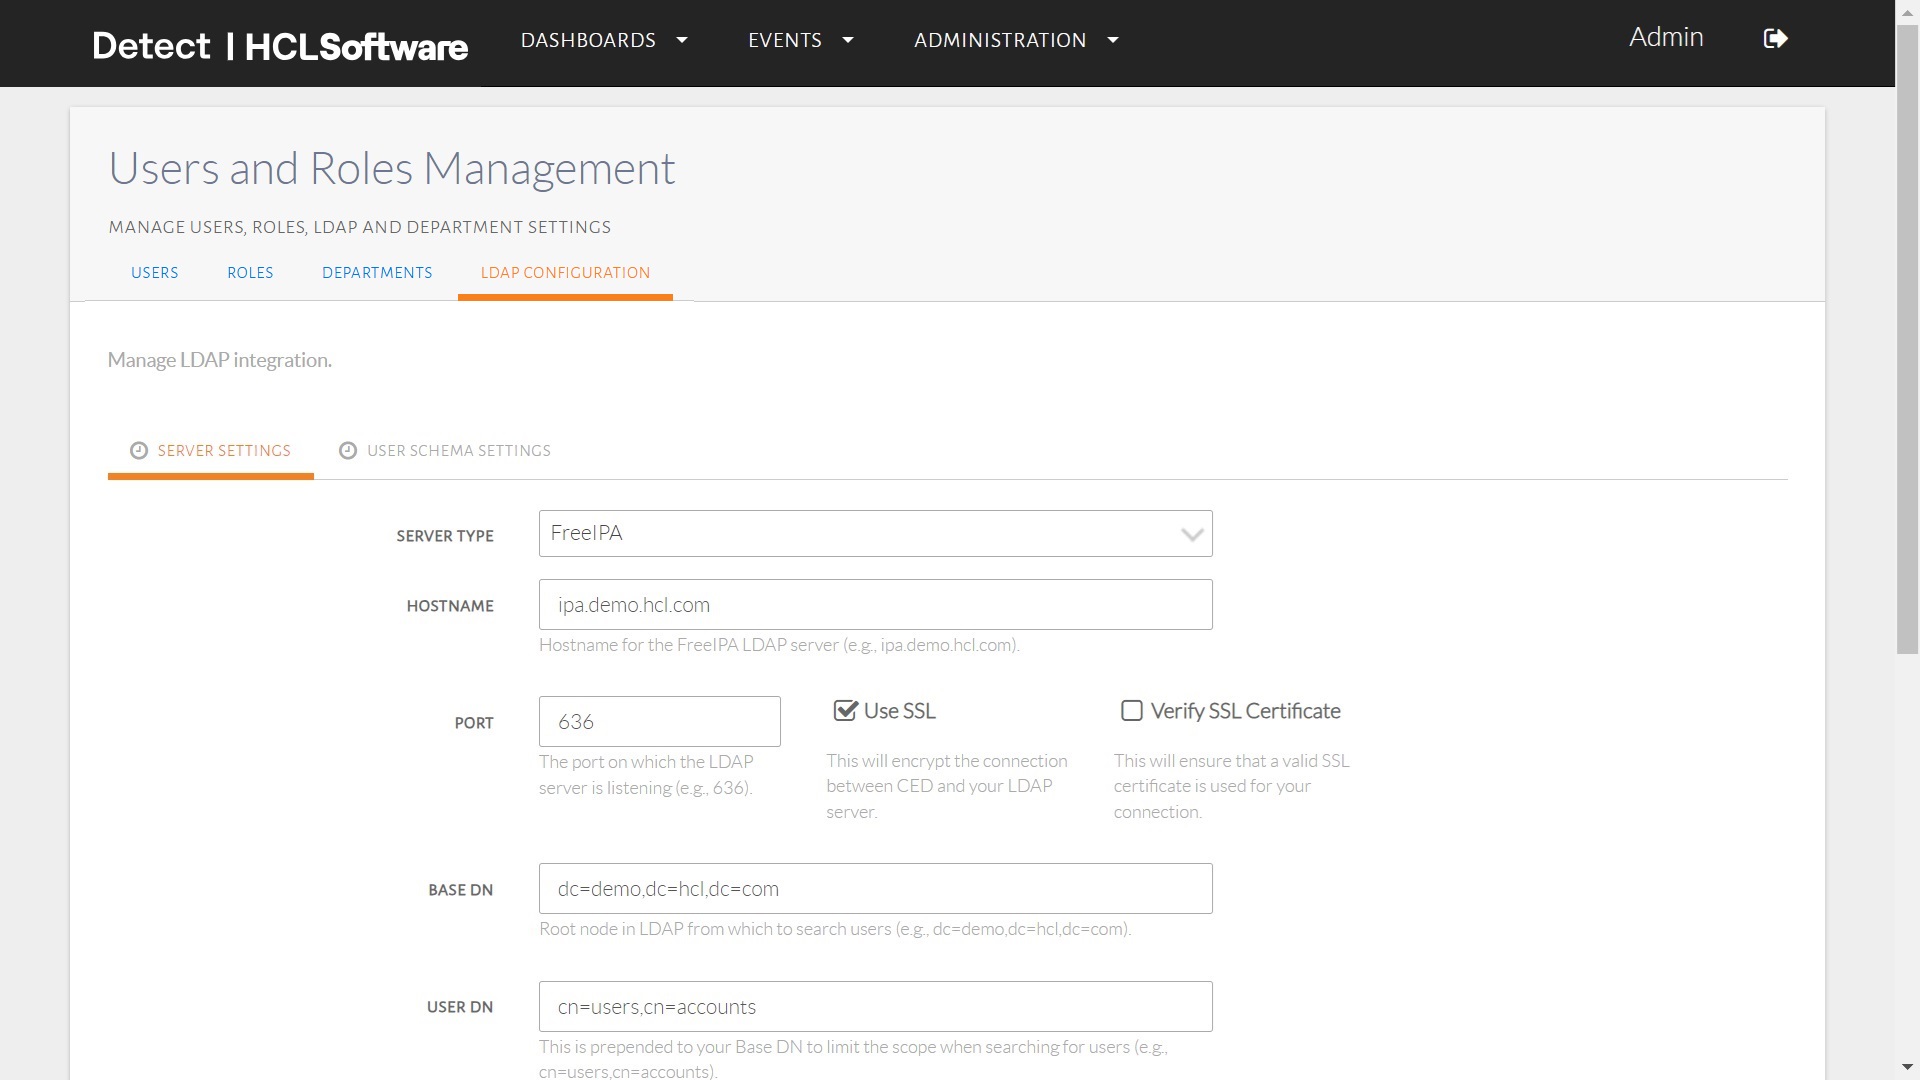Switch to the Roles tab
Viewport: 1920px width, 1080px height.
(250, 273)
